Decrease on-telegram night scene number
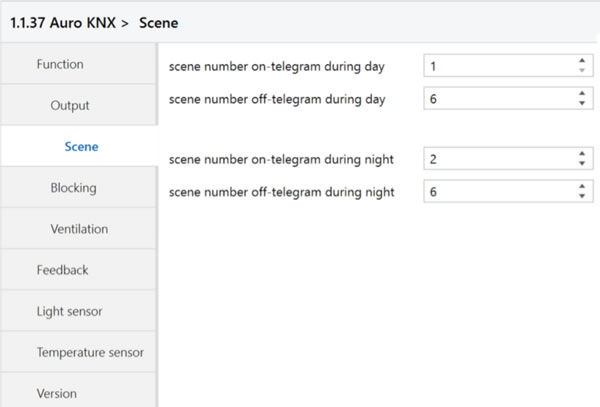 [582, 163]
